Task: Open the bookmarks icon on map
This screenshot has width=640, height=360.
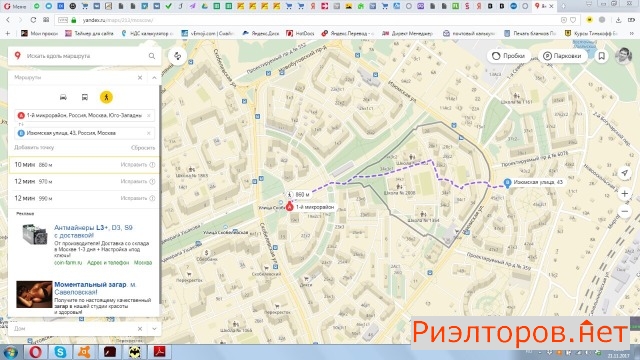Action: click(x=602, y=56)
